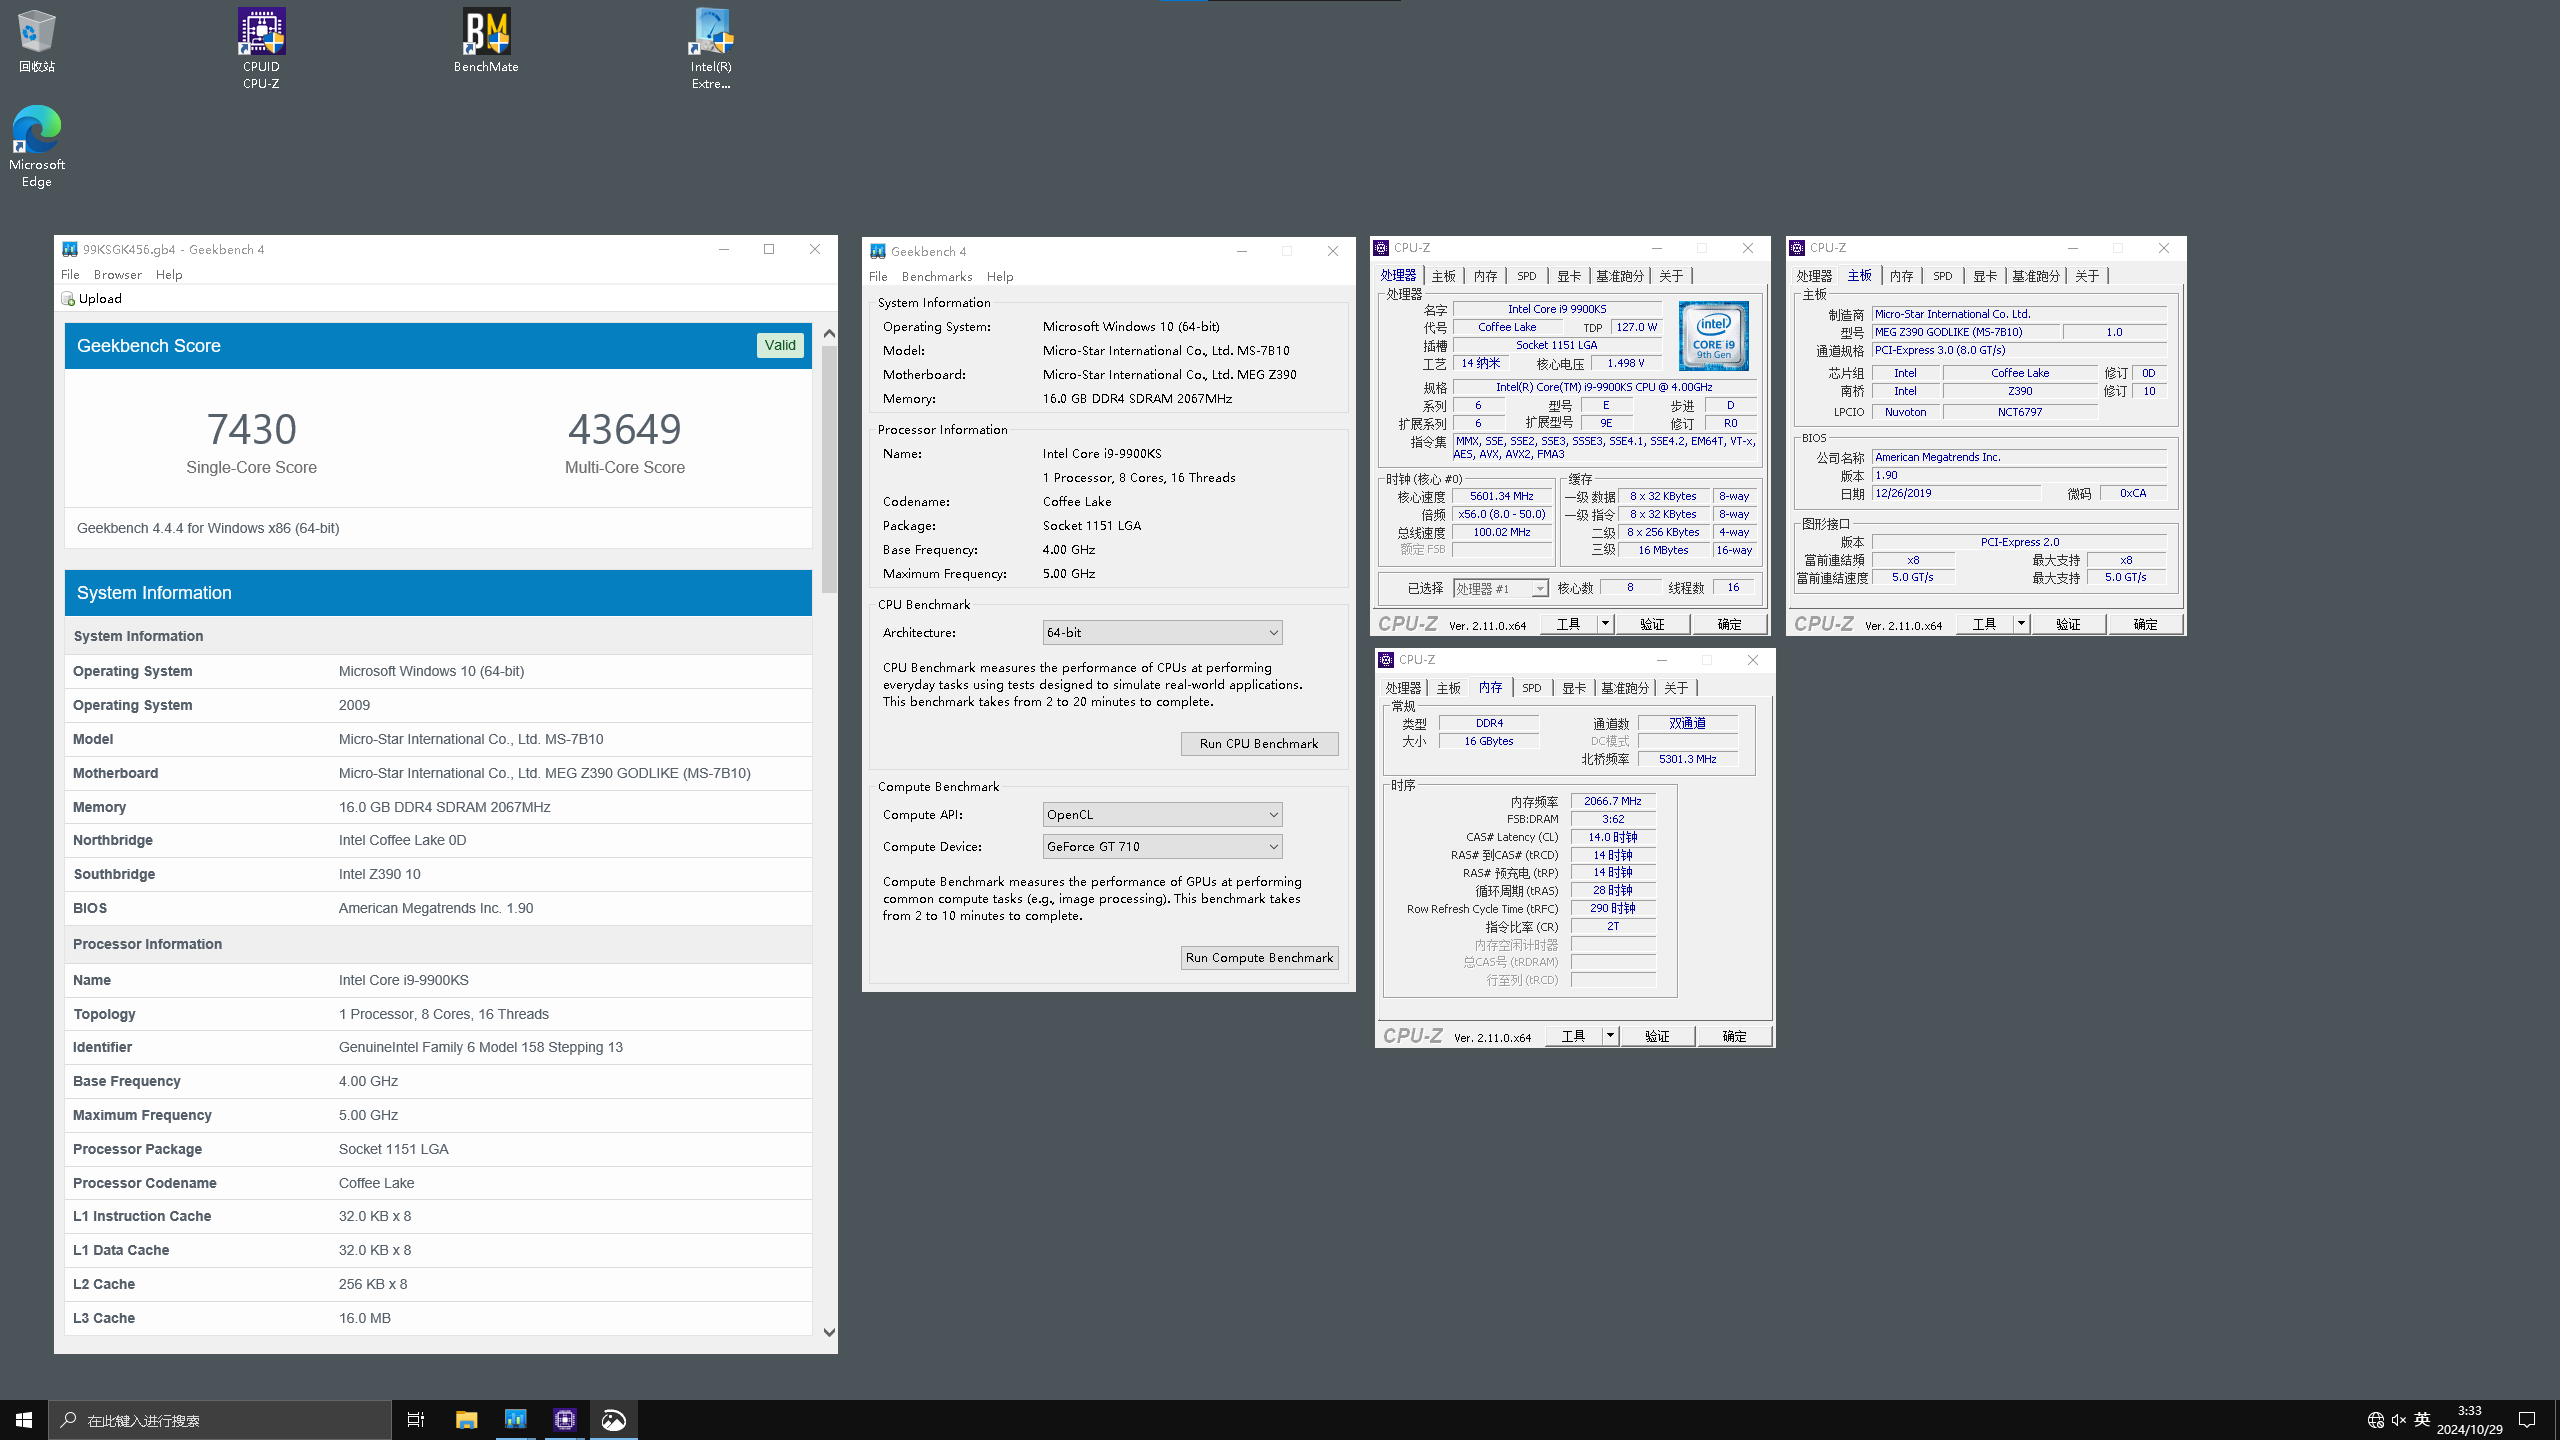Switch to 基准跑分 tab in CPU-Z mainboard window
This screenshot has height=1440, width=2560.
(2036, 276)
